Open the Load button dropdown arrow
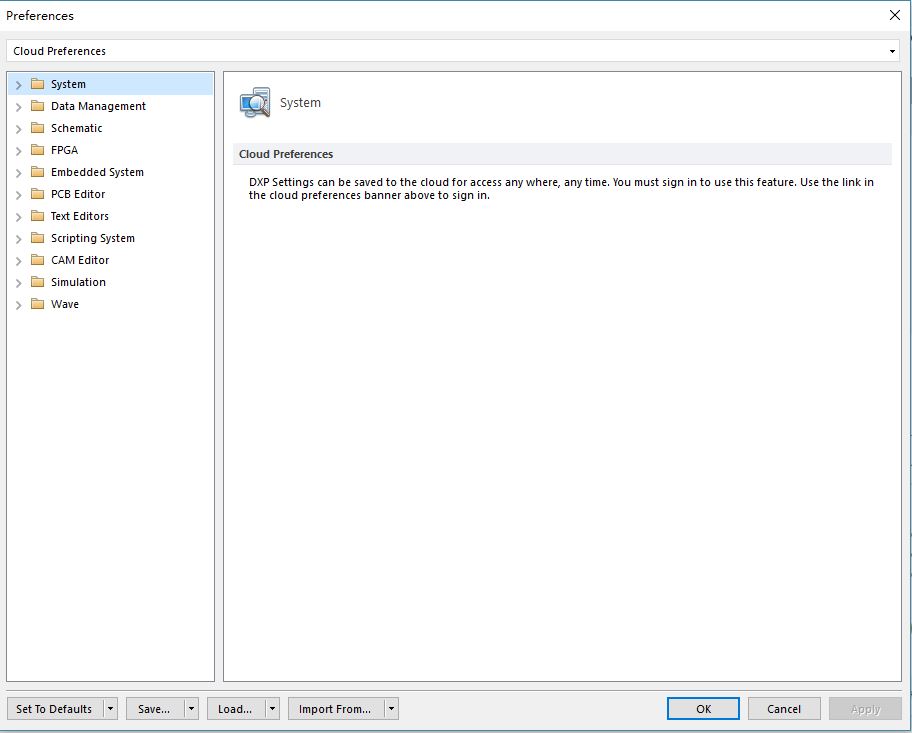Viewport: 912px width, 733px height. 272,709
